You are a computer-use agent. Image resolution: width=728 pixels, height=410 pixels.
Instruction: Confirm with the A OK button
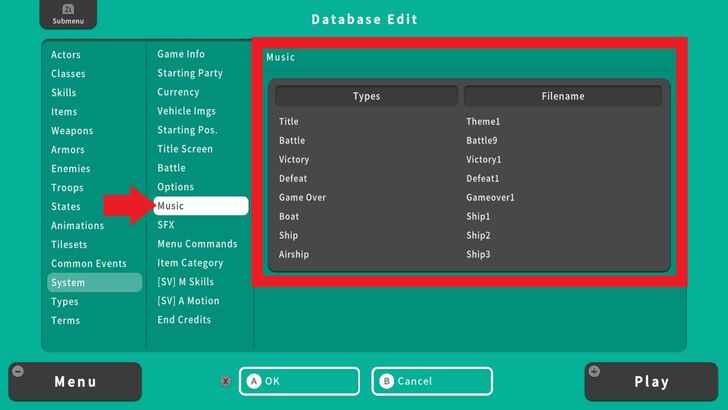[299, 381]
